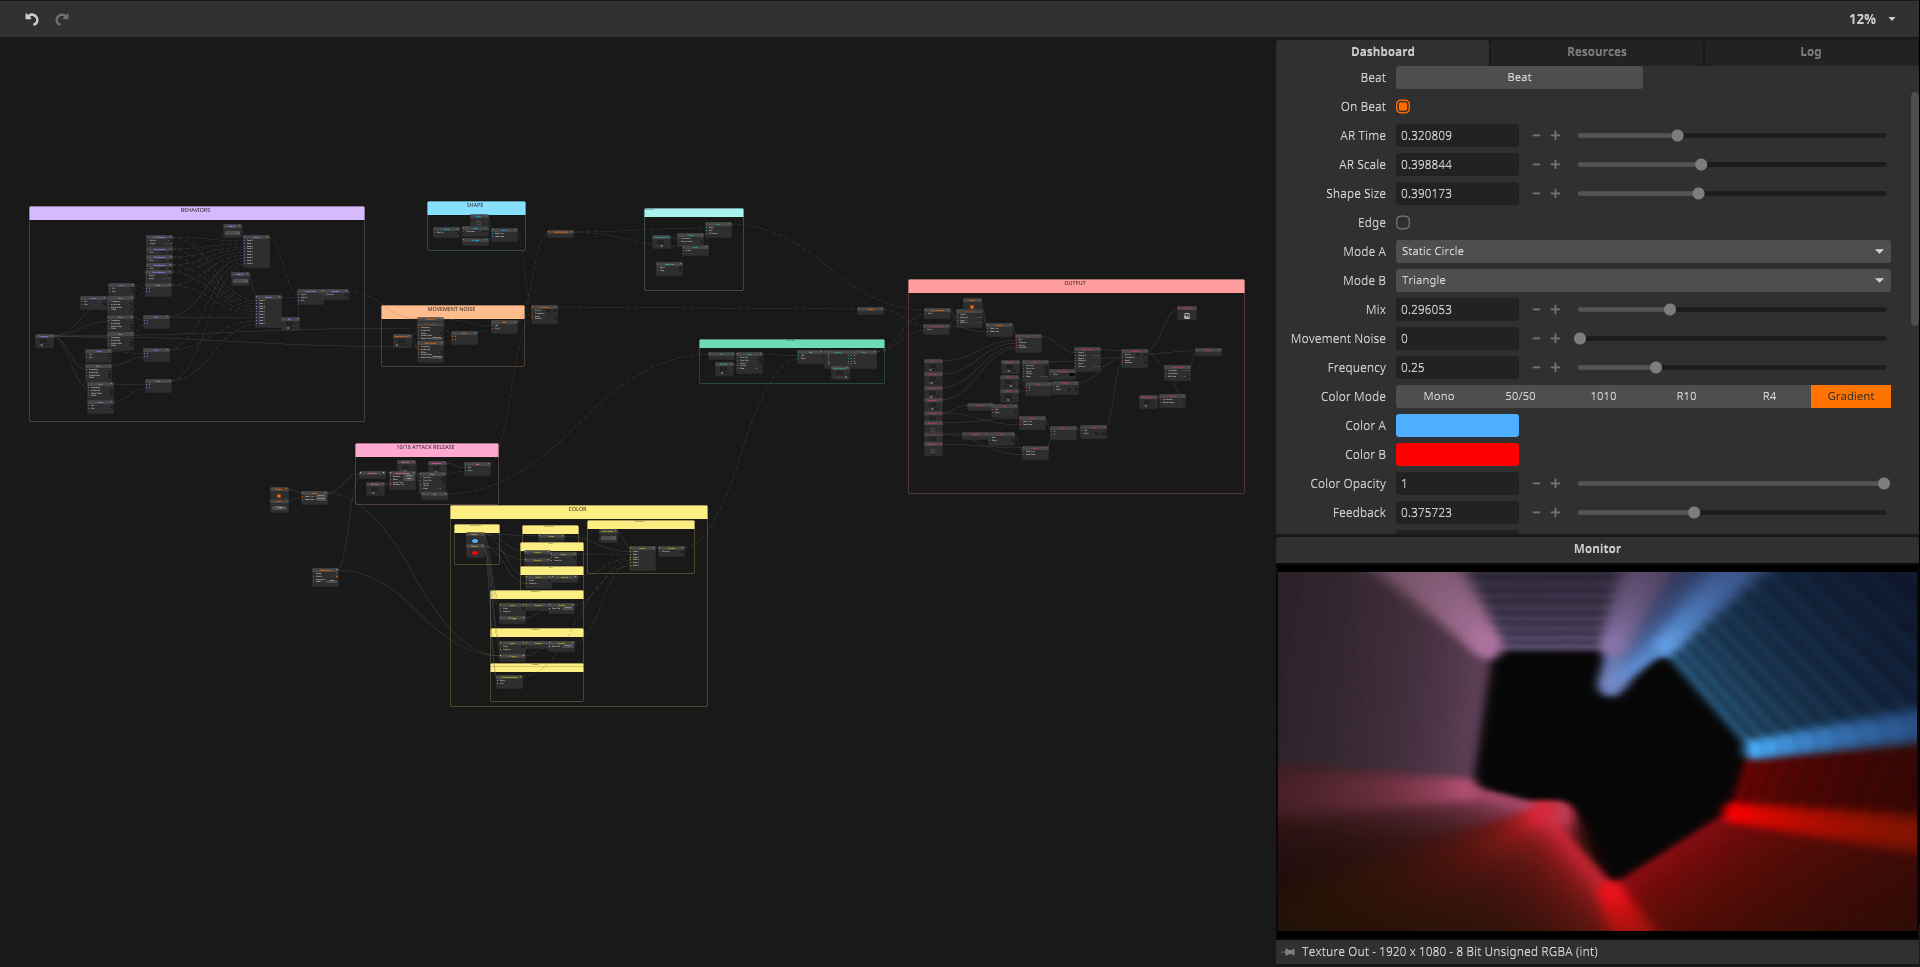Open the red Color B swatch

click(1457, 455)
